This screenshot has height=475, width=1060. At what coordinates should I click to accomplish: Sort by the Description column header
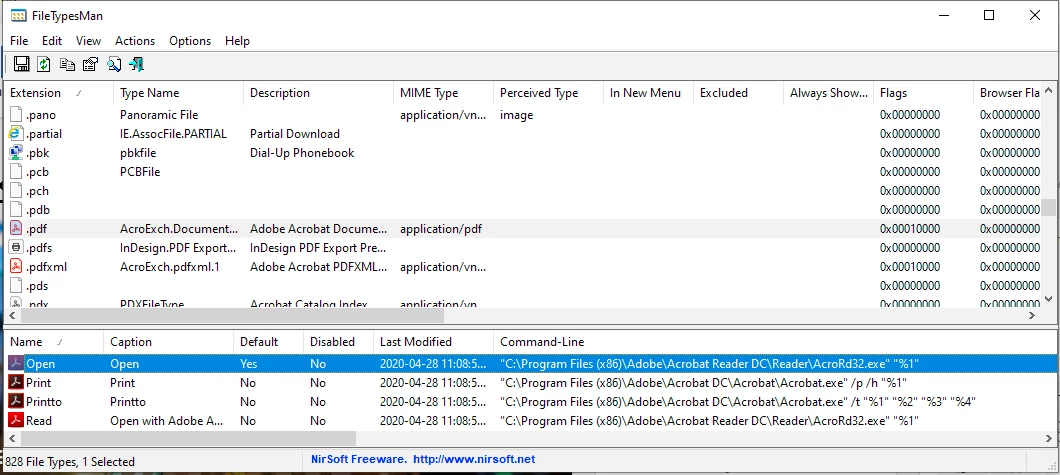tap(318, 93)
